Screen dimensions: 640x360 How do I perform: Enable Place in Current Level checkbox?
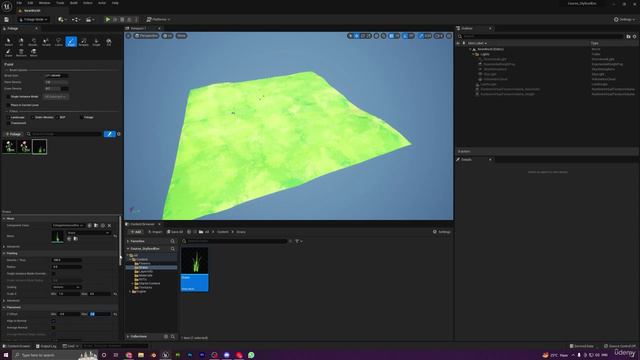coord(8,105)
